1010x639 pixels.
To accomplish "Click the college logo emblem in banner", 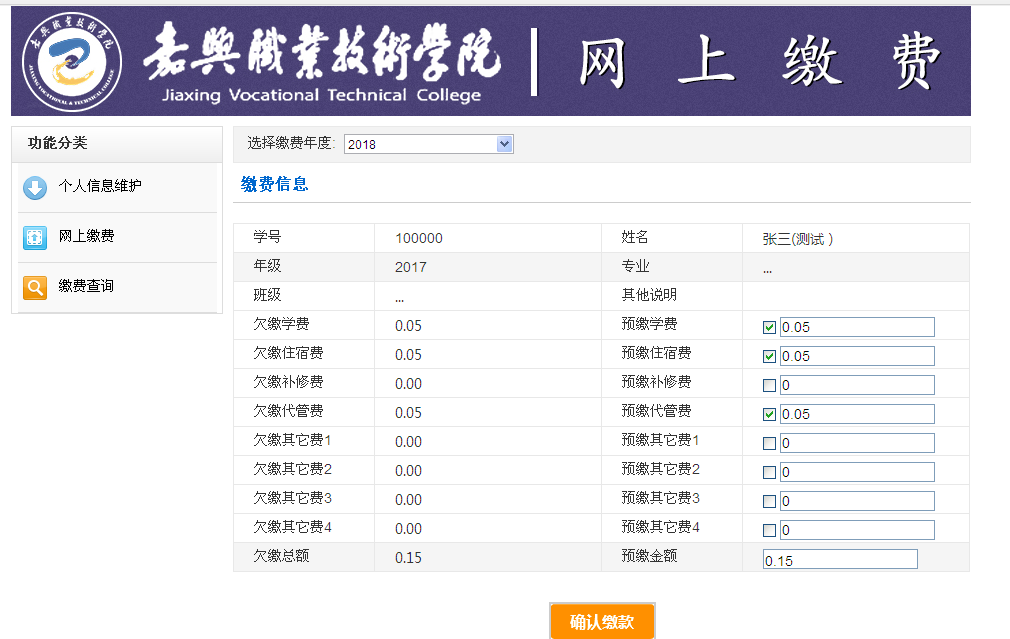I will click(x=72, y=61).
